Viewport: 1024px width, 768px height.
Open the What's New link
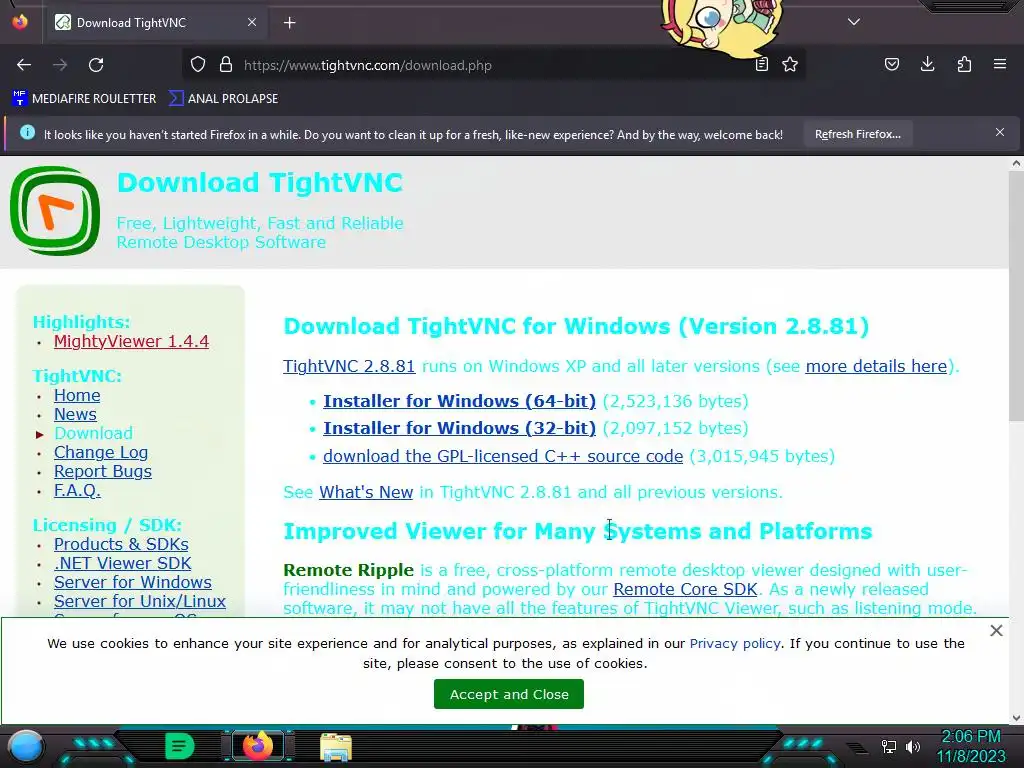click(x=366, y=492)
